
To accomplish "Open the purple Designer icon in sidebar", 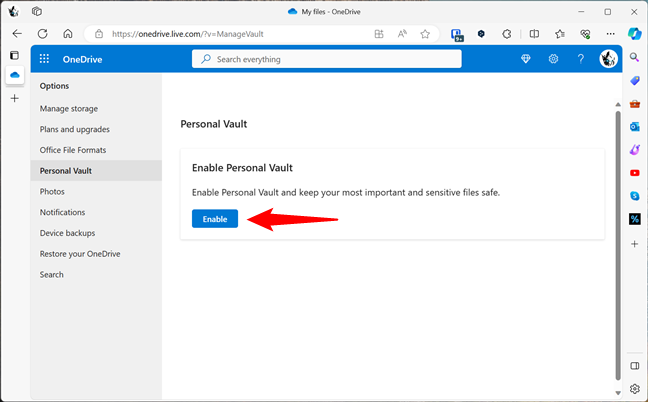I will click(634, 150).
